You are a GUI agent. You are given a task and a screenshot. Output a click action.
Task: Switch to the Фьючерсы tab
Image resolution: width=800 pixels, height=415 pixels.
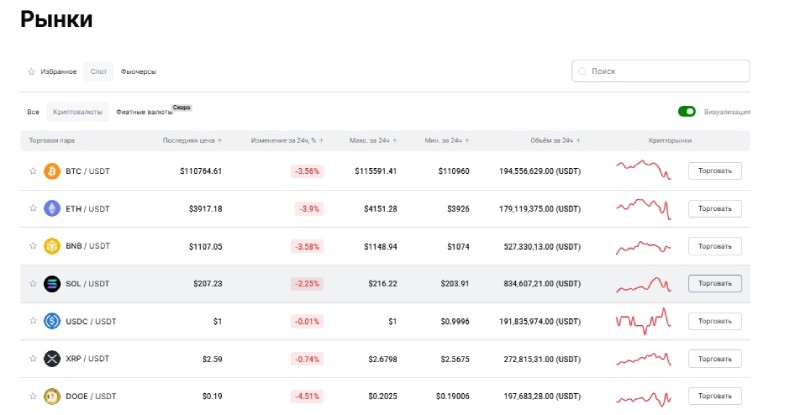pyautogui.click(x=138, y=72)
